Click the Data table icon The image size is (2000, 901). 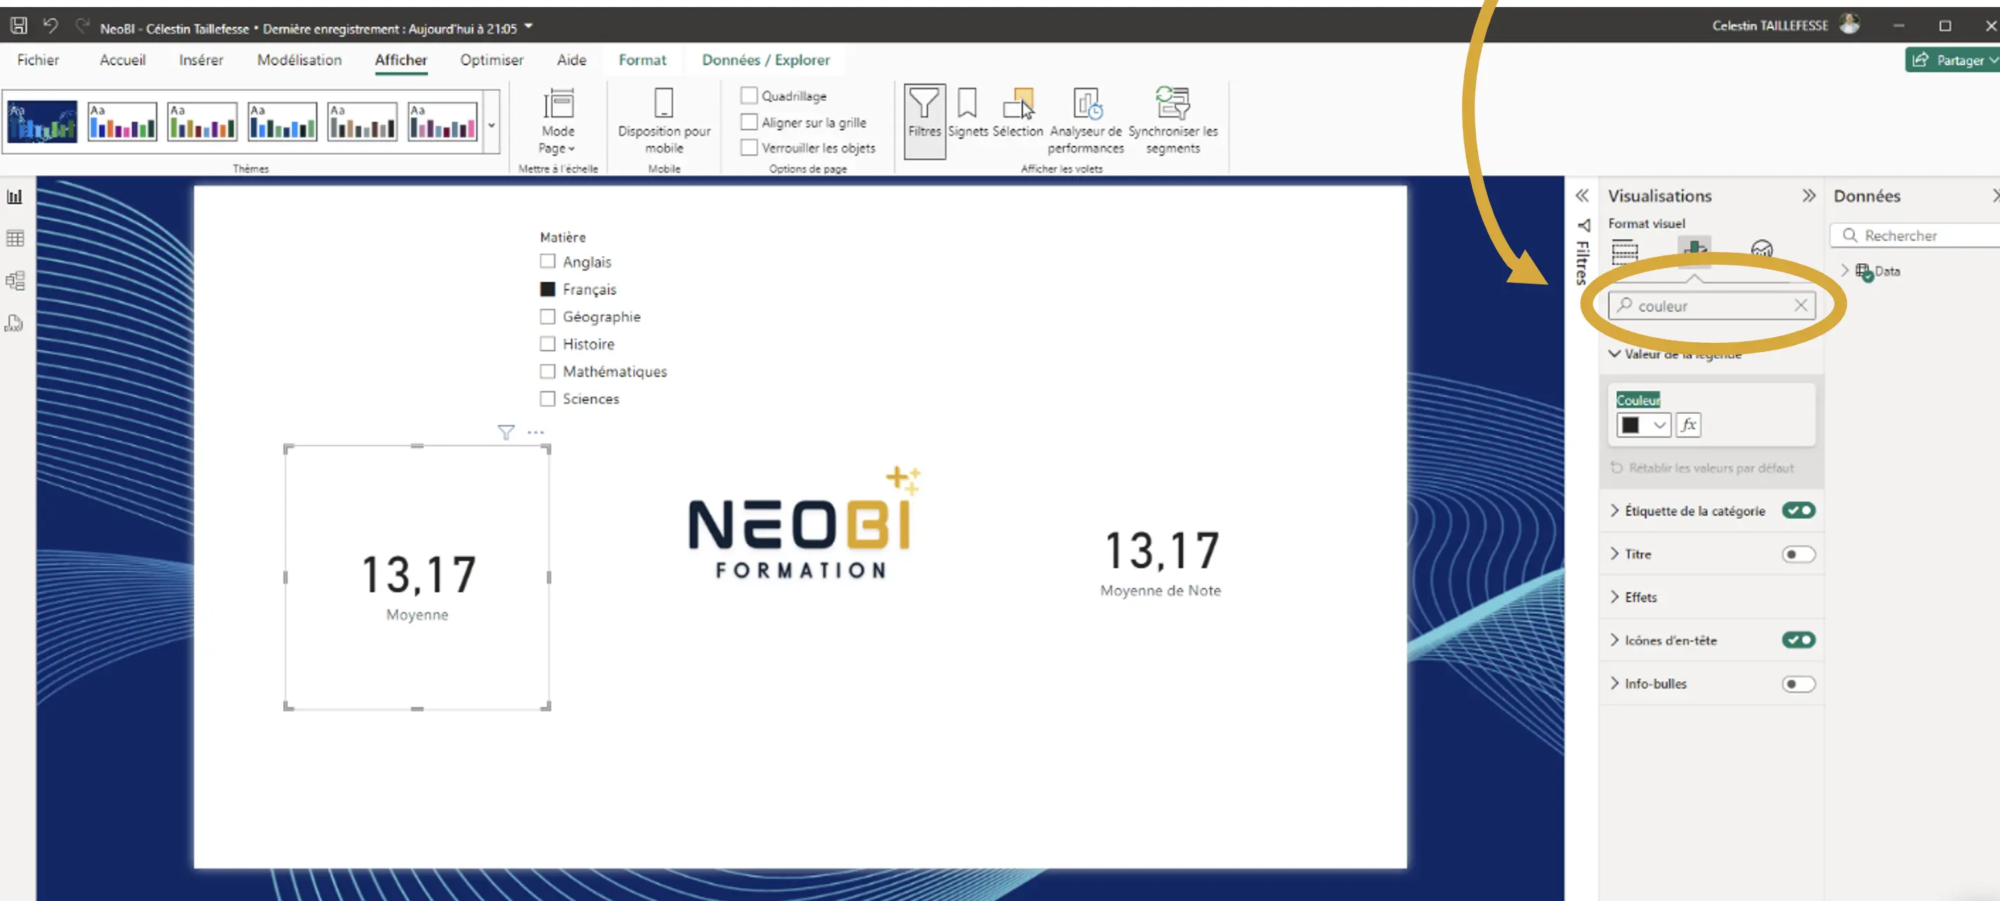pyautogui.click(x=1864, y=271)
